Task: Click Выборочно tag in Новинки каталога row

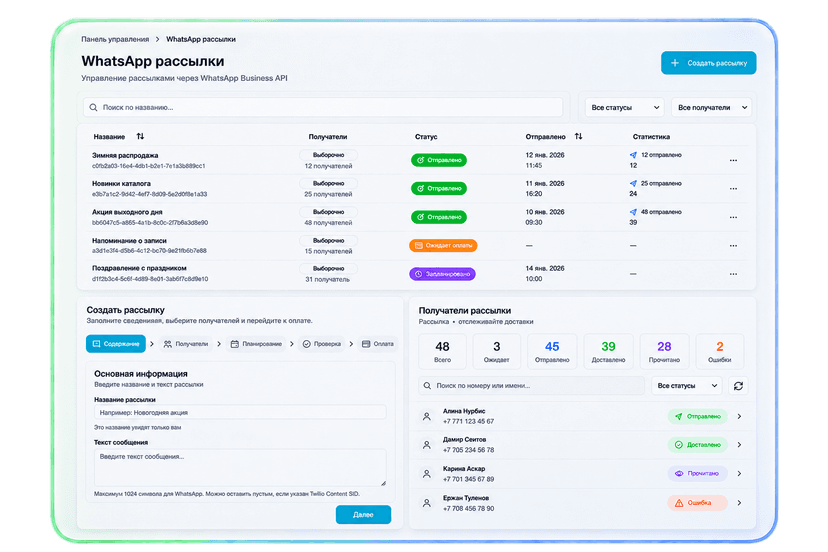Action: [328, 183]
